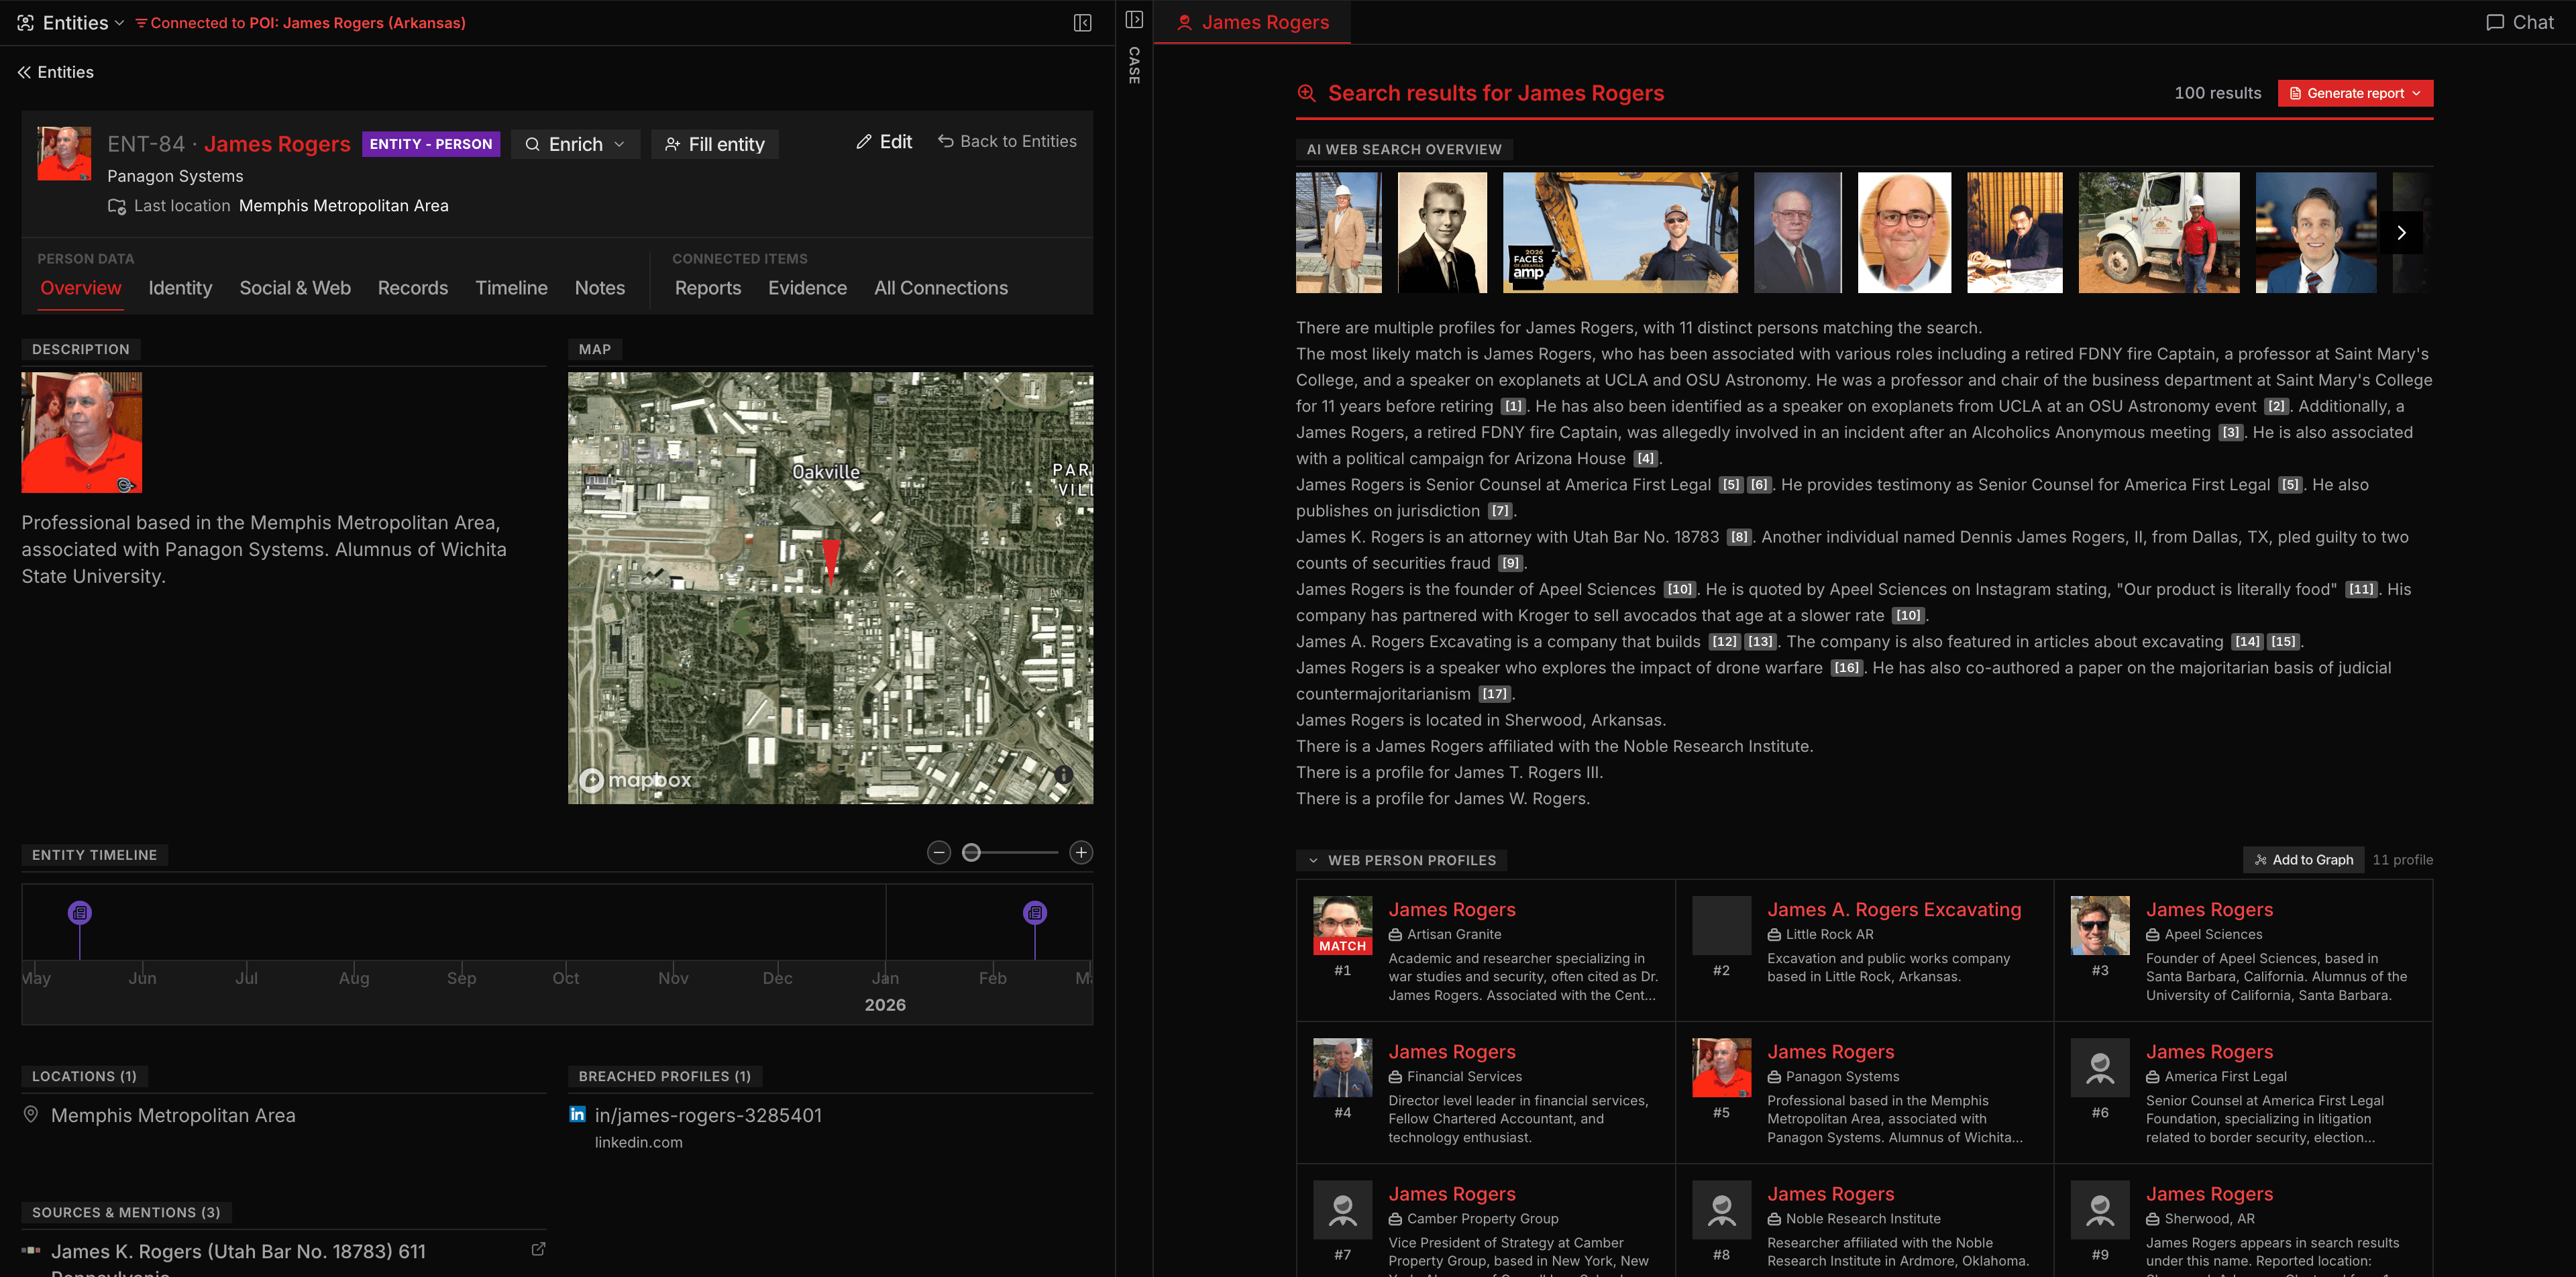Click Edit with pencil icon
Viewport: 2576px width, 1277px height.
pyautogui.click(x=884, y=142)
